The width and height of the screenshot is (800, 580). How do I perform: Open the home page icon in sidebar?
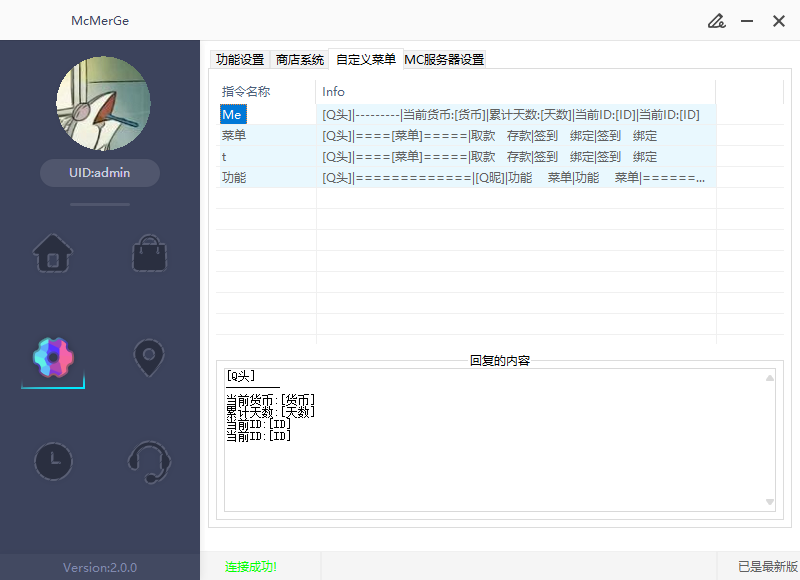tap(53, 253)
